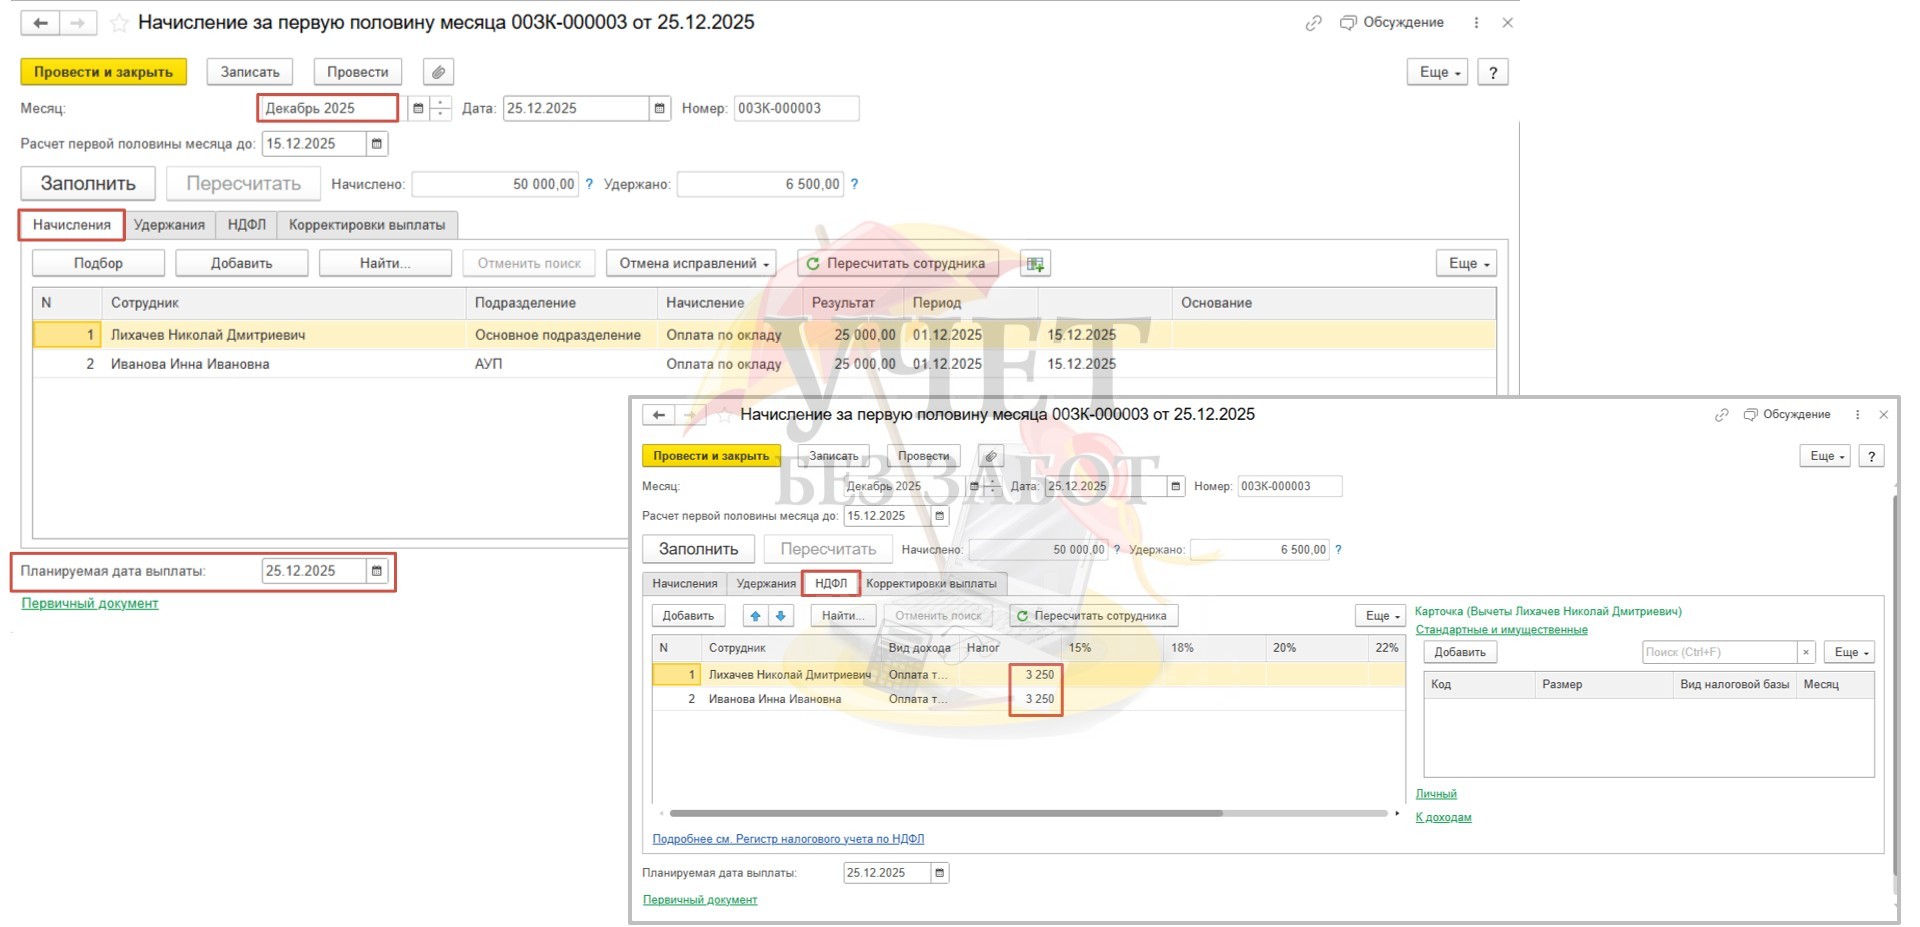Click the Провести и закрыть button
Screen dimensions: 1920x927
pos(103,72)
